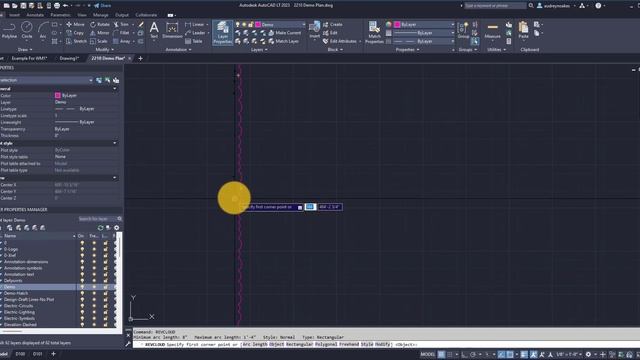Screen dimensions: 640x360
Task: Refresh the layer list in properties manager
Action: (x=100, y=228)
